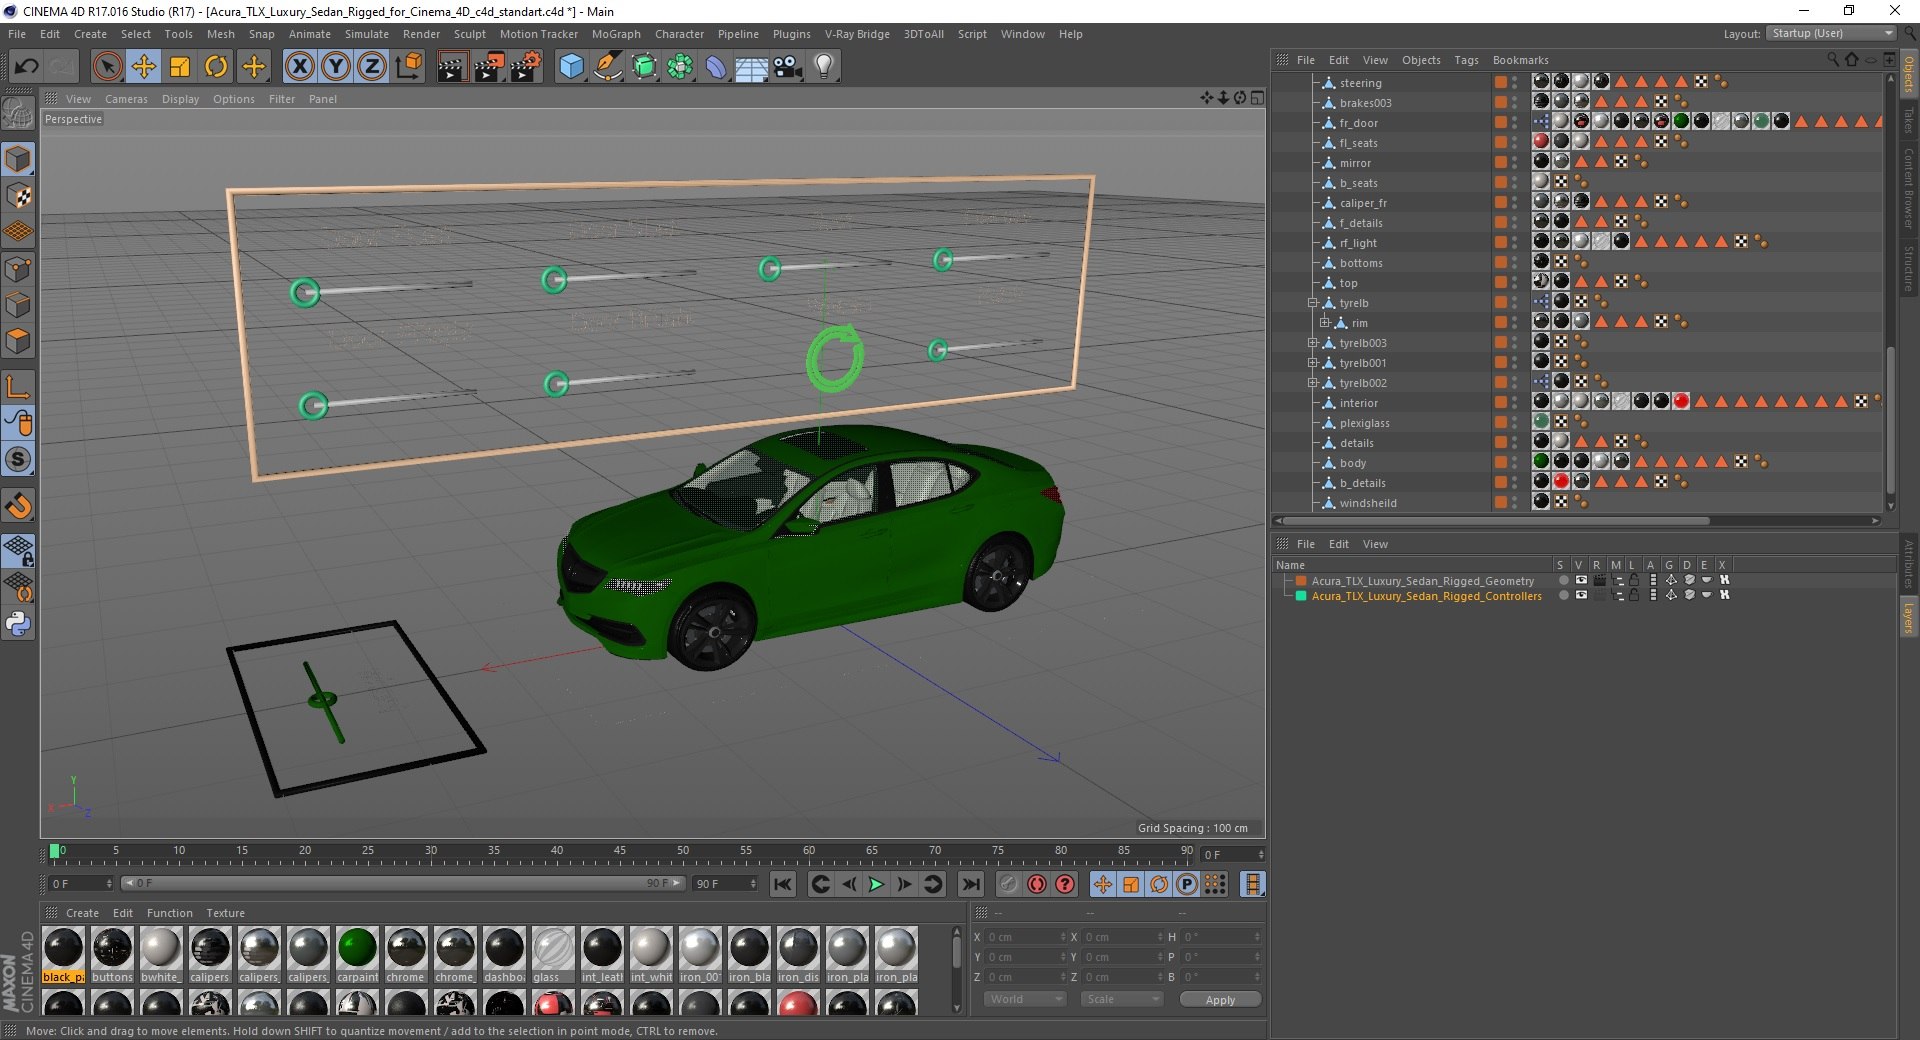Expand the tyrelb002 tree node
Screen dimensions: 1920x1040
coord(1313,383)
